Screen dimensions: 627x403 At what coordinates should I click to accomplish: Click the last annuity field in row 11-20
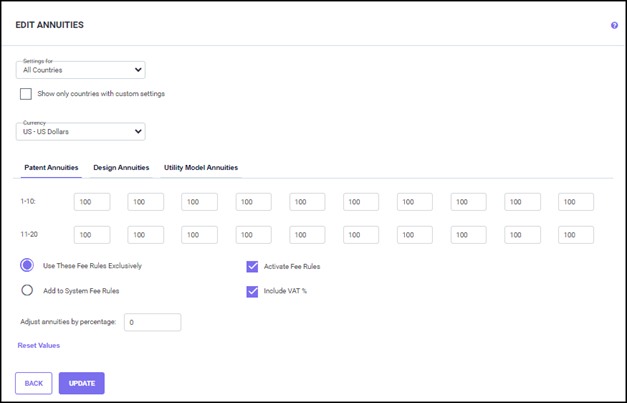[575, 235]
